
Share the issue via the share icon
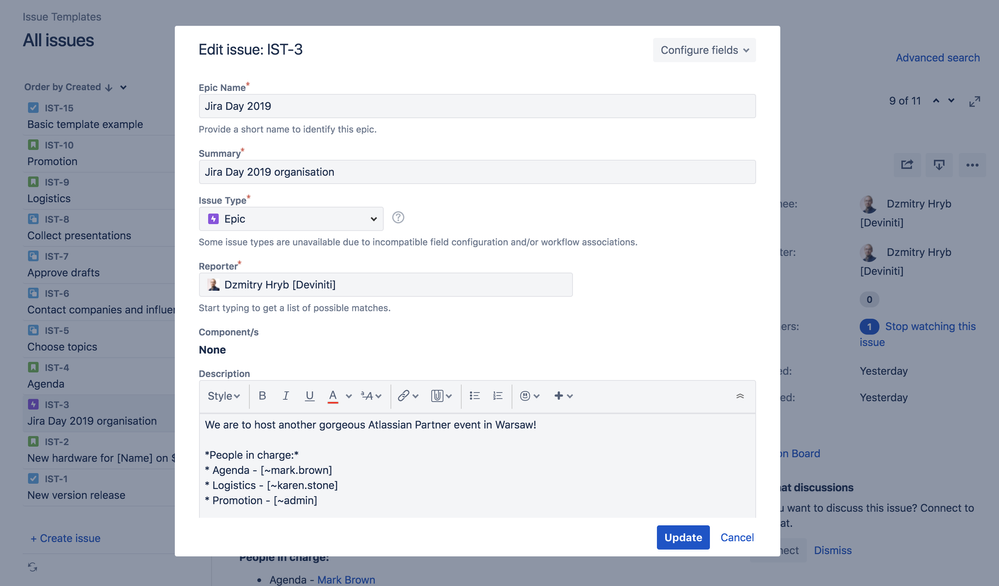click(906, 164)
